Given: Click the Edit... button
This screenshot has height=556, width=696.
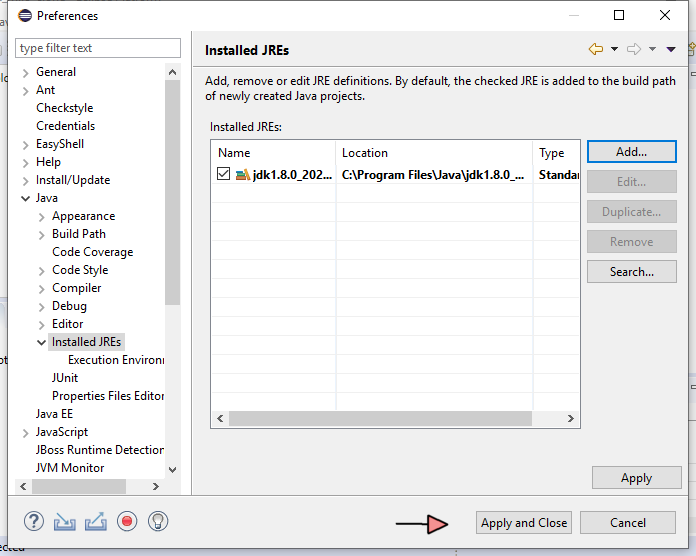Looking at the screenshot, I should click(632, 181).
